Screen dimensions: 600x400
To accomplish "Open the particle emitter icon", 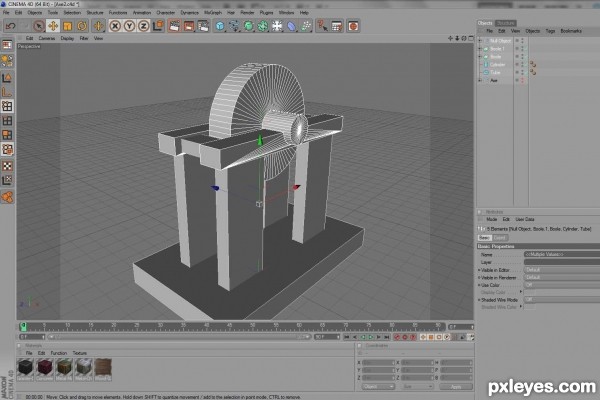I will 306,26.
